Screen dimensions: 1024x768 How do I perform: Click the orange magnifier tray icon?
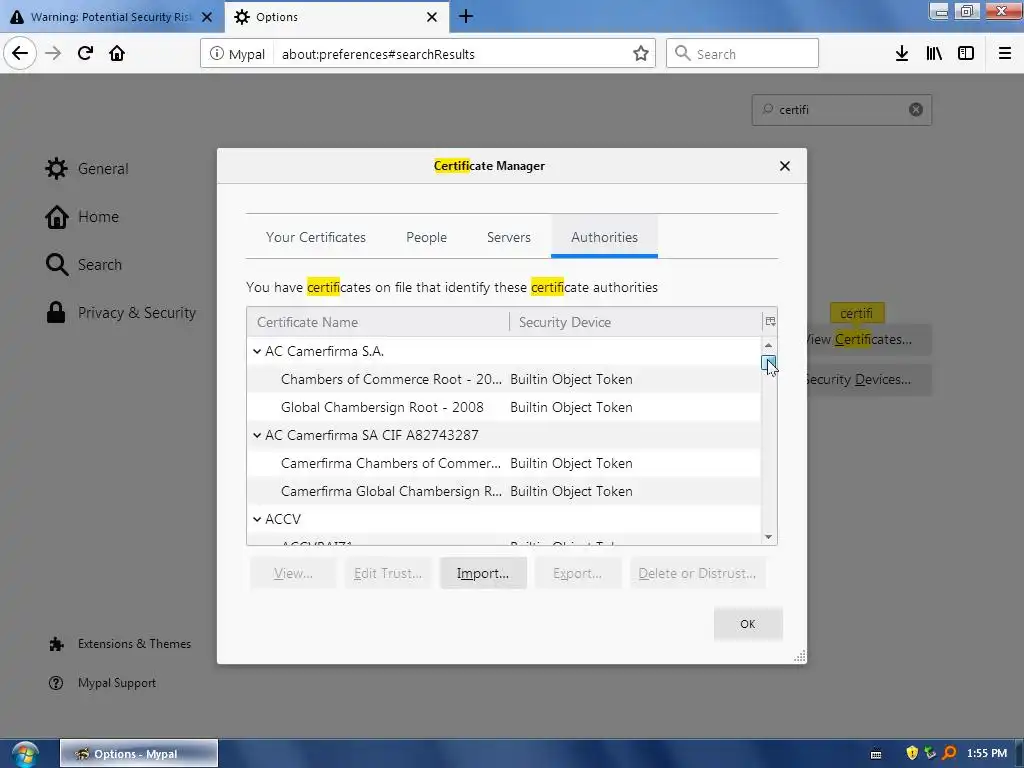click(x=949, y=753)
